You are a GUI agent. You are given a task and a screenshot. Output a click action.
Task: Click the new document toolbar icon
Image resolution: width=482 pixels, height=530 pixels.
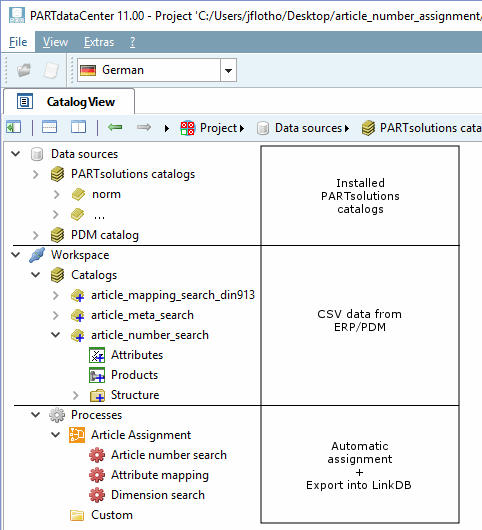click(51, 70)
